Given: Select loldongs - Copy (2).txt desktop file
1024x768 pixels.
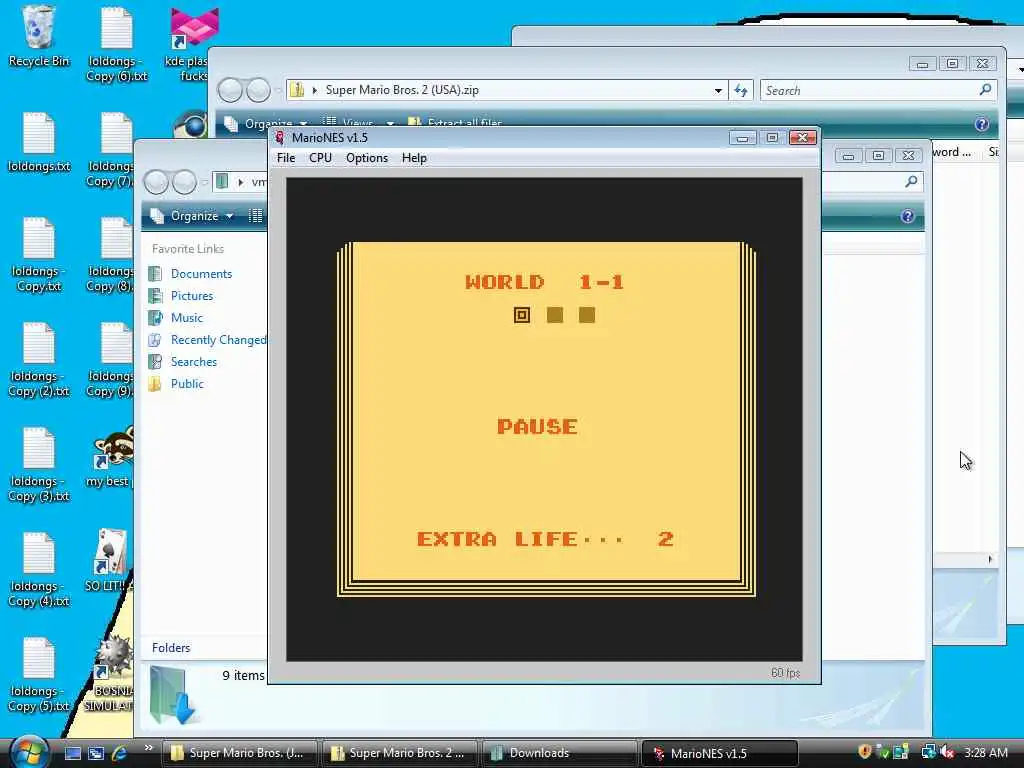Looking at the screenshot, I should pyautogui.click(x=39, y=360).
